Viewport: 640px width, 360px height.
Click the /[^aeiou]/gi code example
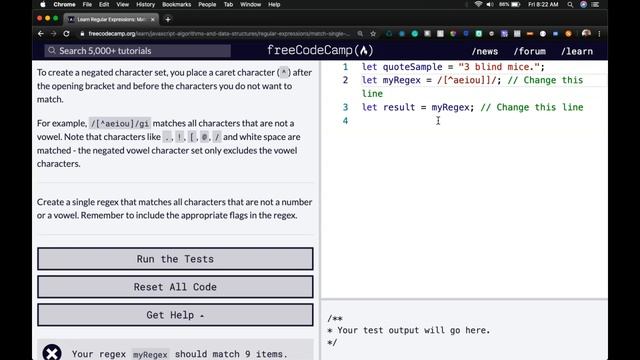click(120, 123)
